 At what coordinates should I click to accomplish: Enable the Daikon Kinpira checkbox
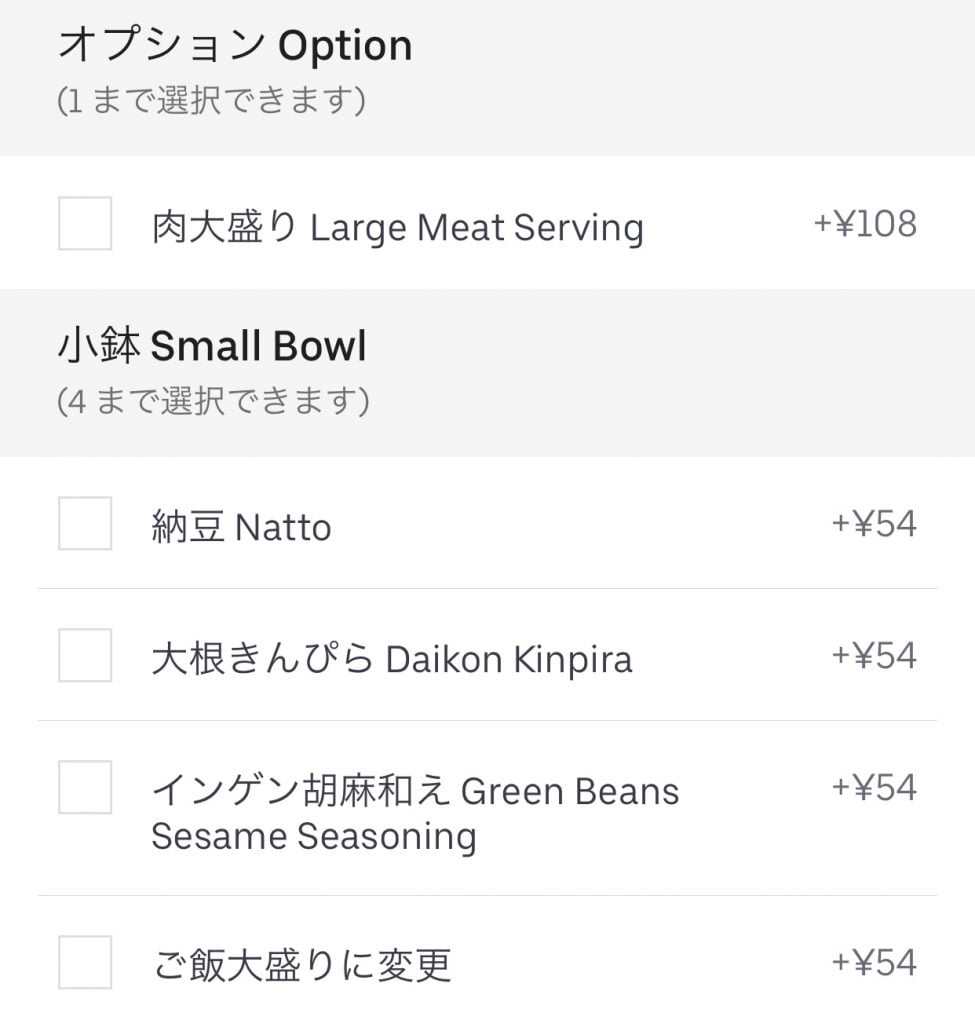point(85,655)
